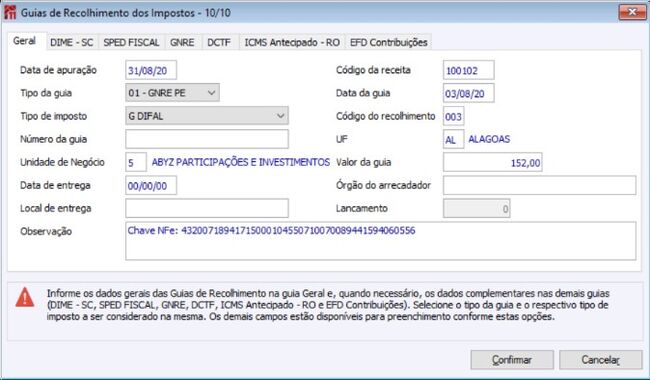Open the EFD Contribuições tab
Image resolution: width=650 pixels, height=380 pixels.
tap(389, 42)
